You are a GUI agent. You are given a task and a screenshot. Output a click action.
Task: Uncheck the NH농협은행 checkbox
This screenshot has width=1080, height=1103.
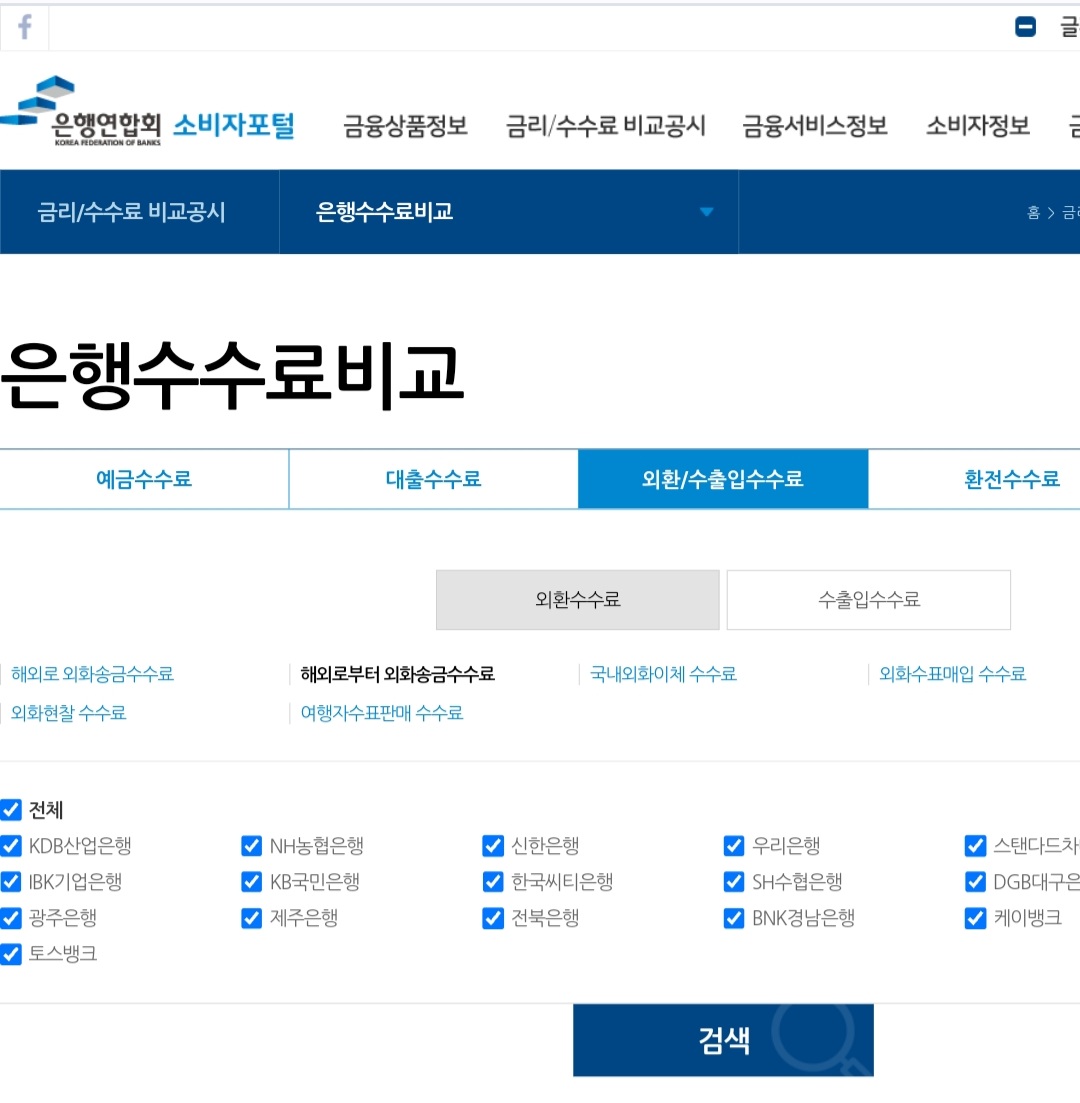(x=251, y=846)
